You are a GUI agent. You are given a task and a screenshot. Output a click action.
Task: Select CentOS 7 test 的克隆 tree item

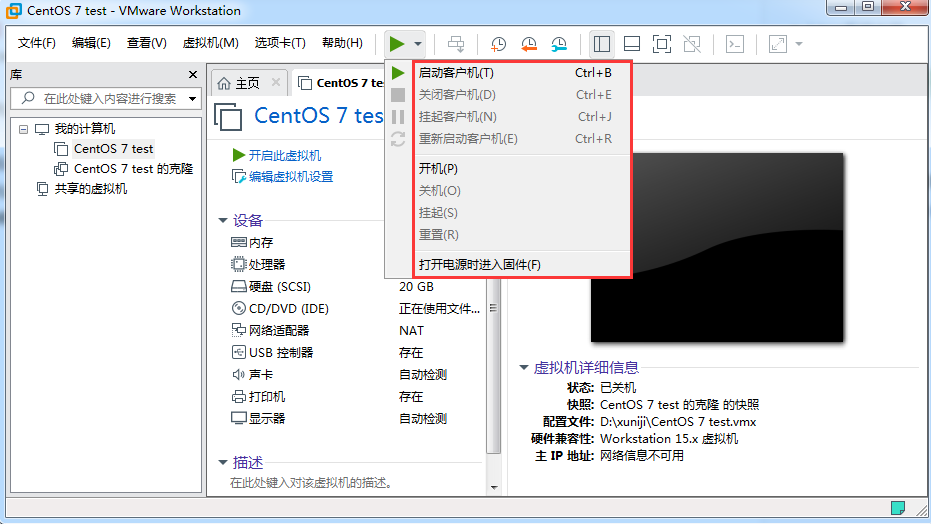(134, 169)
